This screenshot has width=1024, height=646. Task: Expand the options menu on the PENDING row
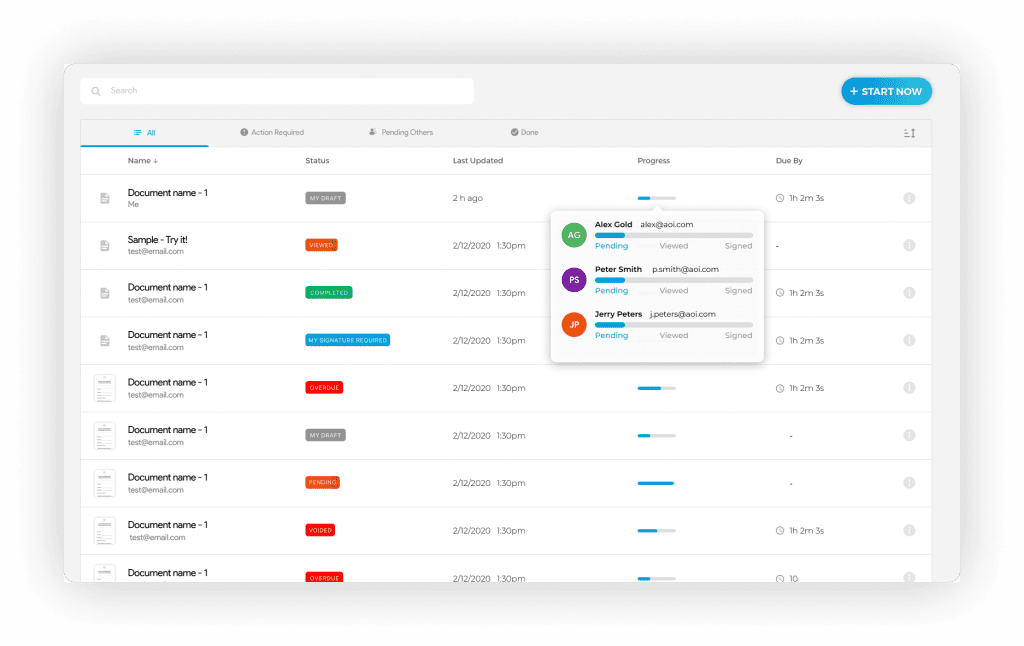point(909,483)
